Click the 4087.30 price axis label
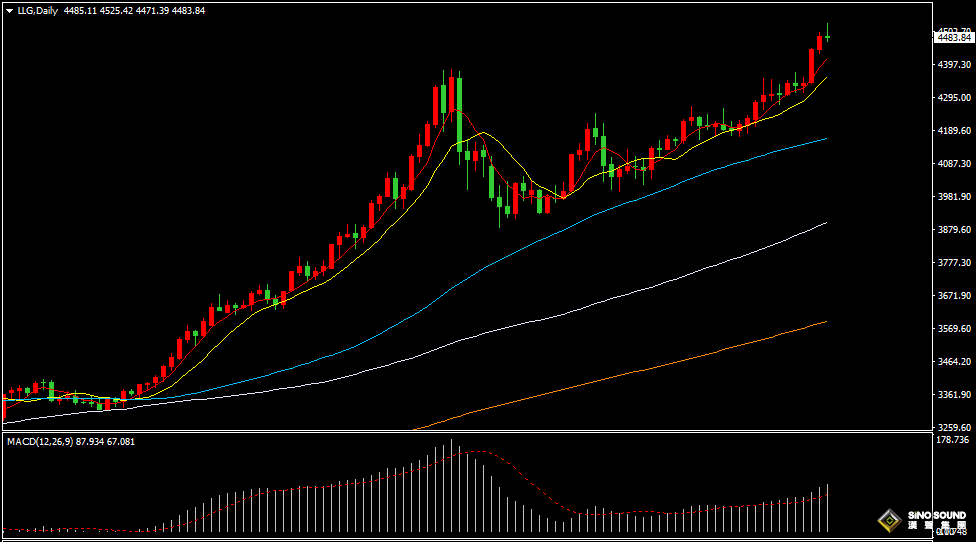This screenshot has height=542, width=976. [951, 164]
